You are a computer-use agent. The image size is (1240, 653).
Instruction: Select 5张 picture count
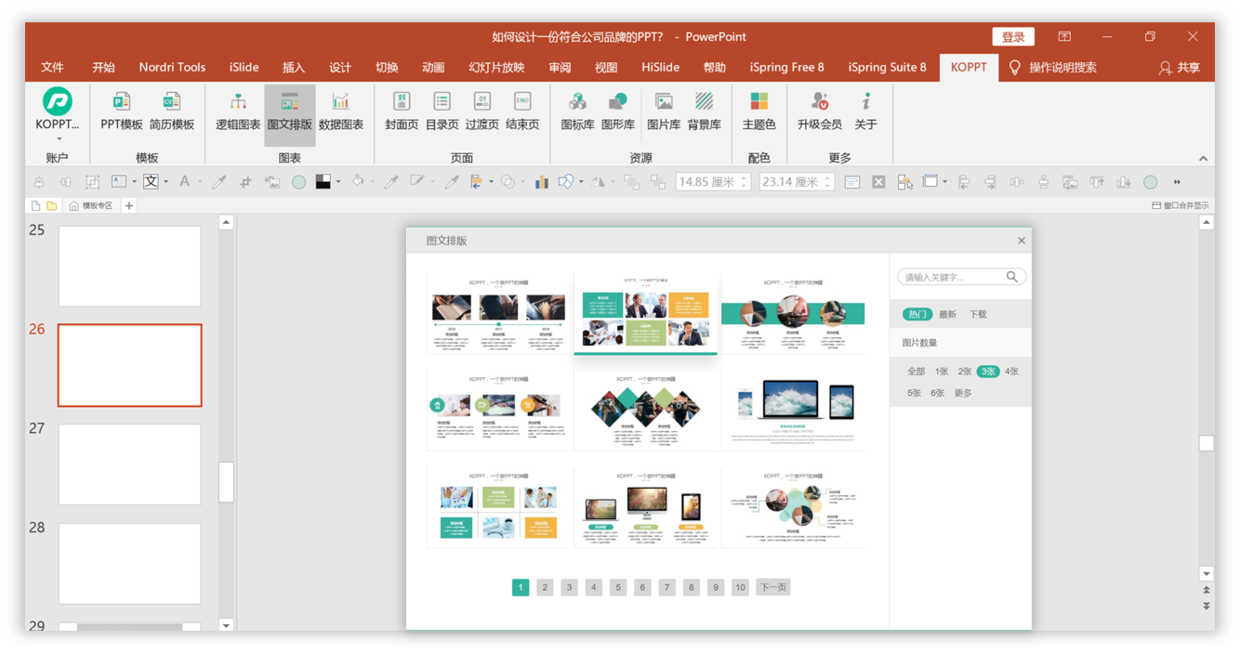click(x=914, y=393)
